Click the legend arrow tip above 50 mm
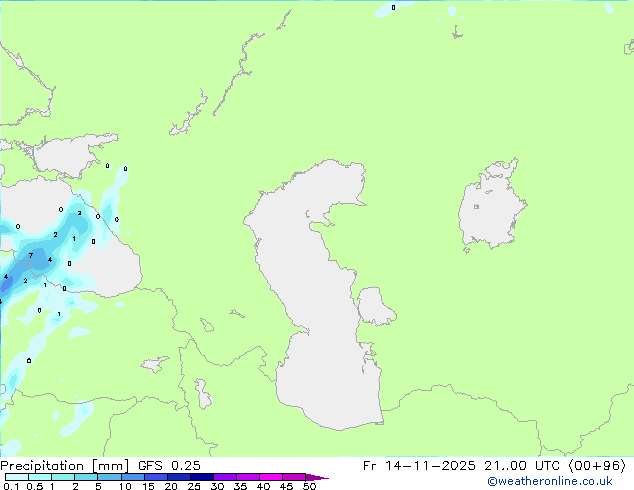Image resolution: width=634 pixels, height=490 pixels. tap(317, 477)
